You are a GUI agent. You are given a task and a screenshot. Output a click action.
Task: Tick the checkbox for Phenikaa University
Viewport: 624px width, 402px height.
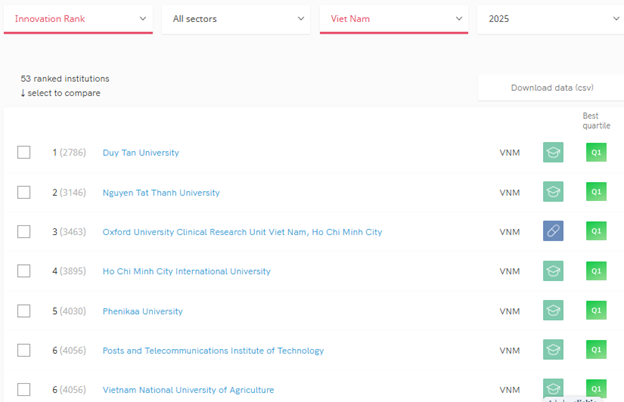pyautogui.click(x=23, y=311)
